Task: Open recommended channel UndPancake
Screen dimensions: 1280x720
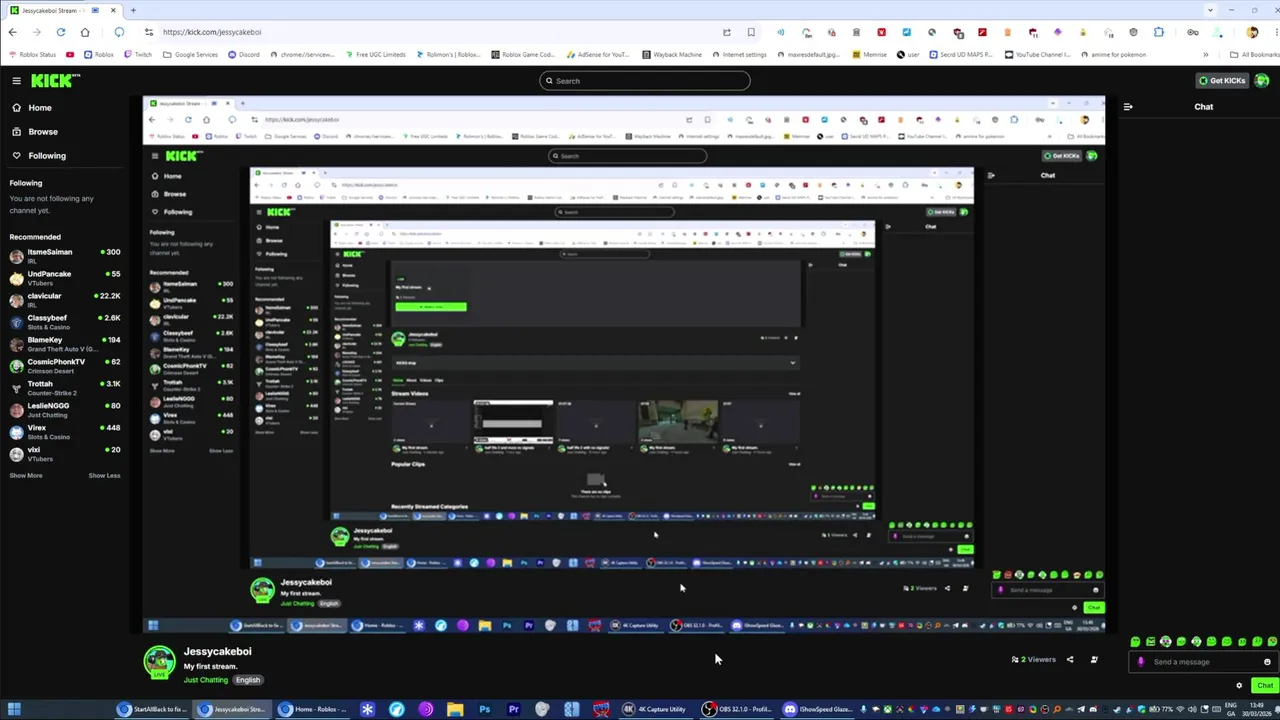Action: (x=64, y=278)
